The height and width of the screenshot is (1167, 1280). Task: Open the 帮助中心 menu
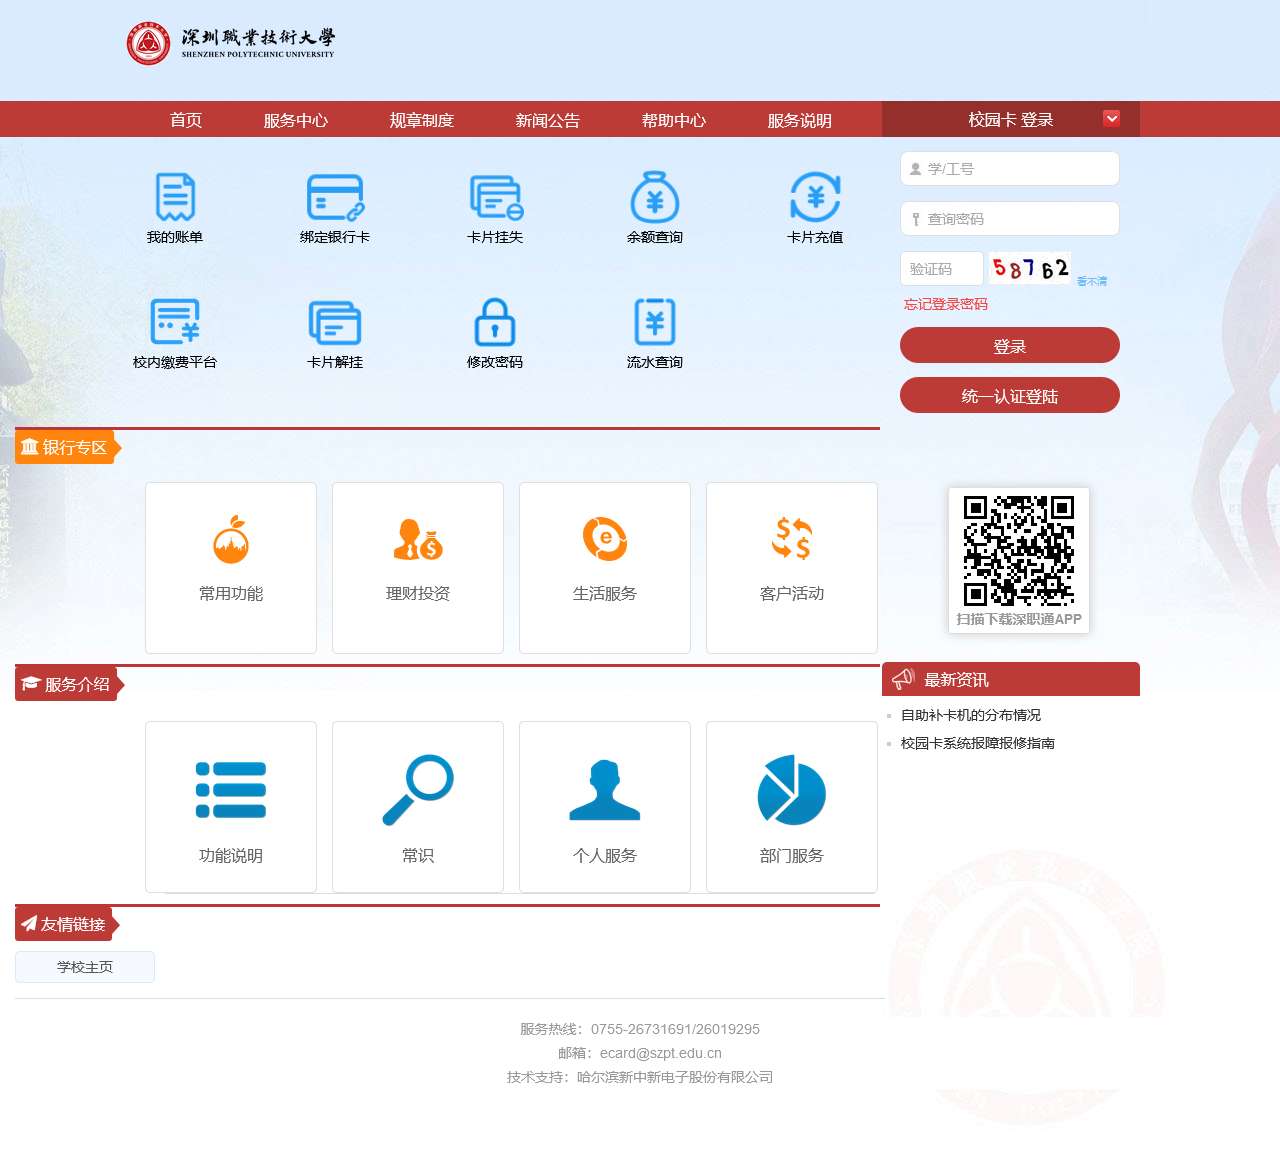[x=674, y=120]
